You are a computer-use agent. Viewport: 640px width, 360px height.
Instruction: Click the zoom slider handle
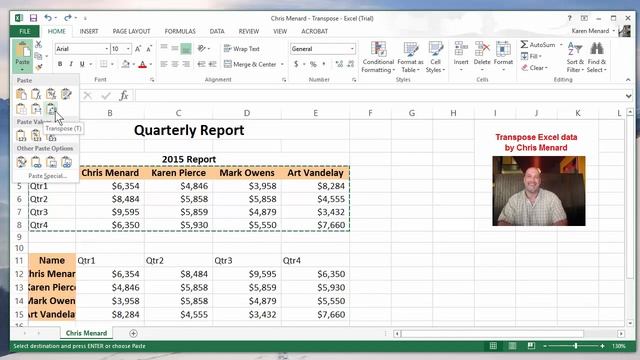pyautogui.click(x=576, y=346)
